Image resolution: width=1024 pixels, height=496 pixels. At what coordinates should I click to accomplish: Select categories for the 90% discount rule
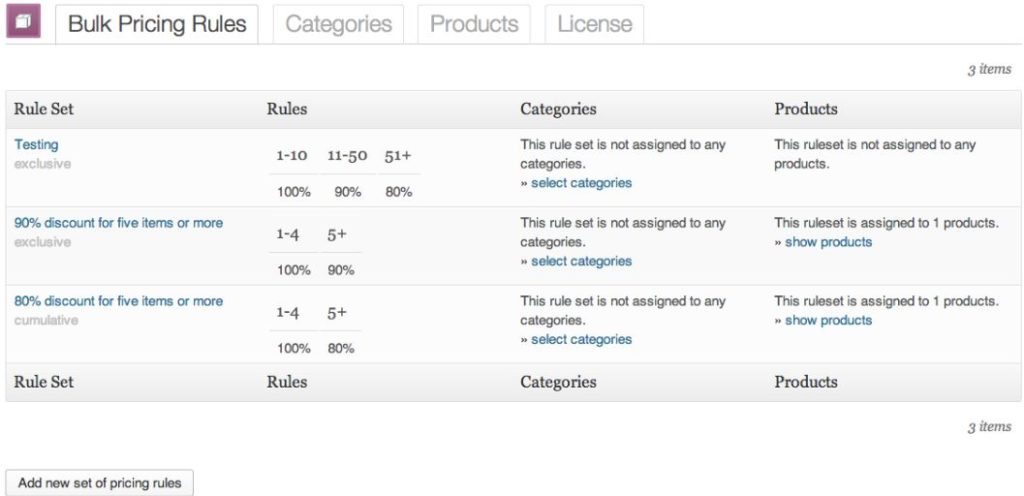581,261
